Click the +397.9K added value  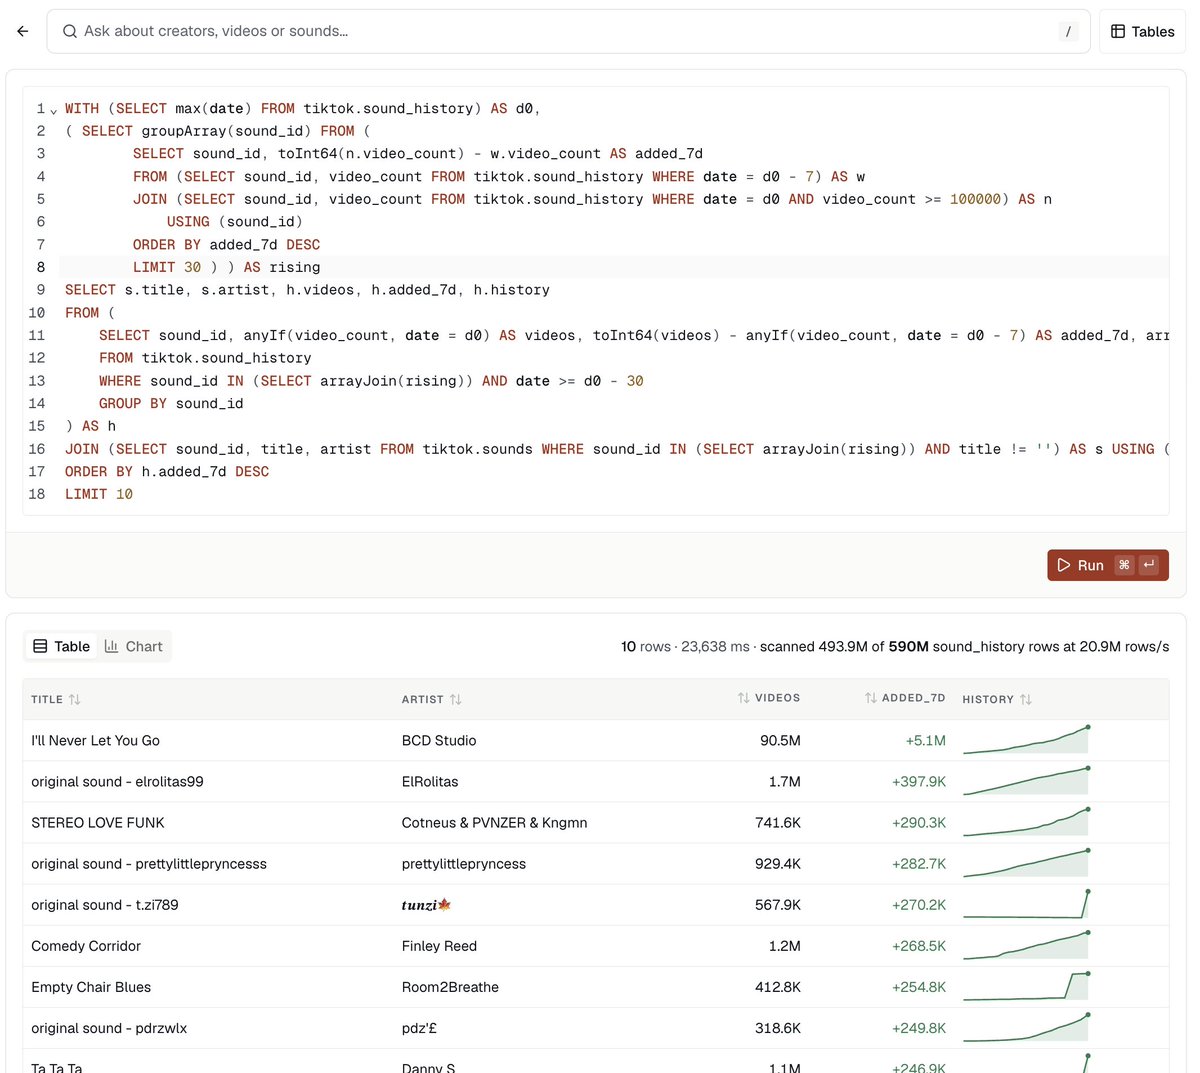coord(919,781)
